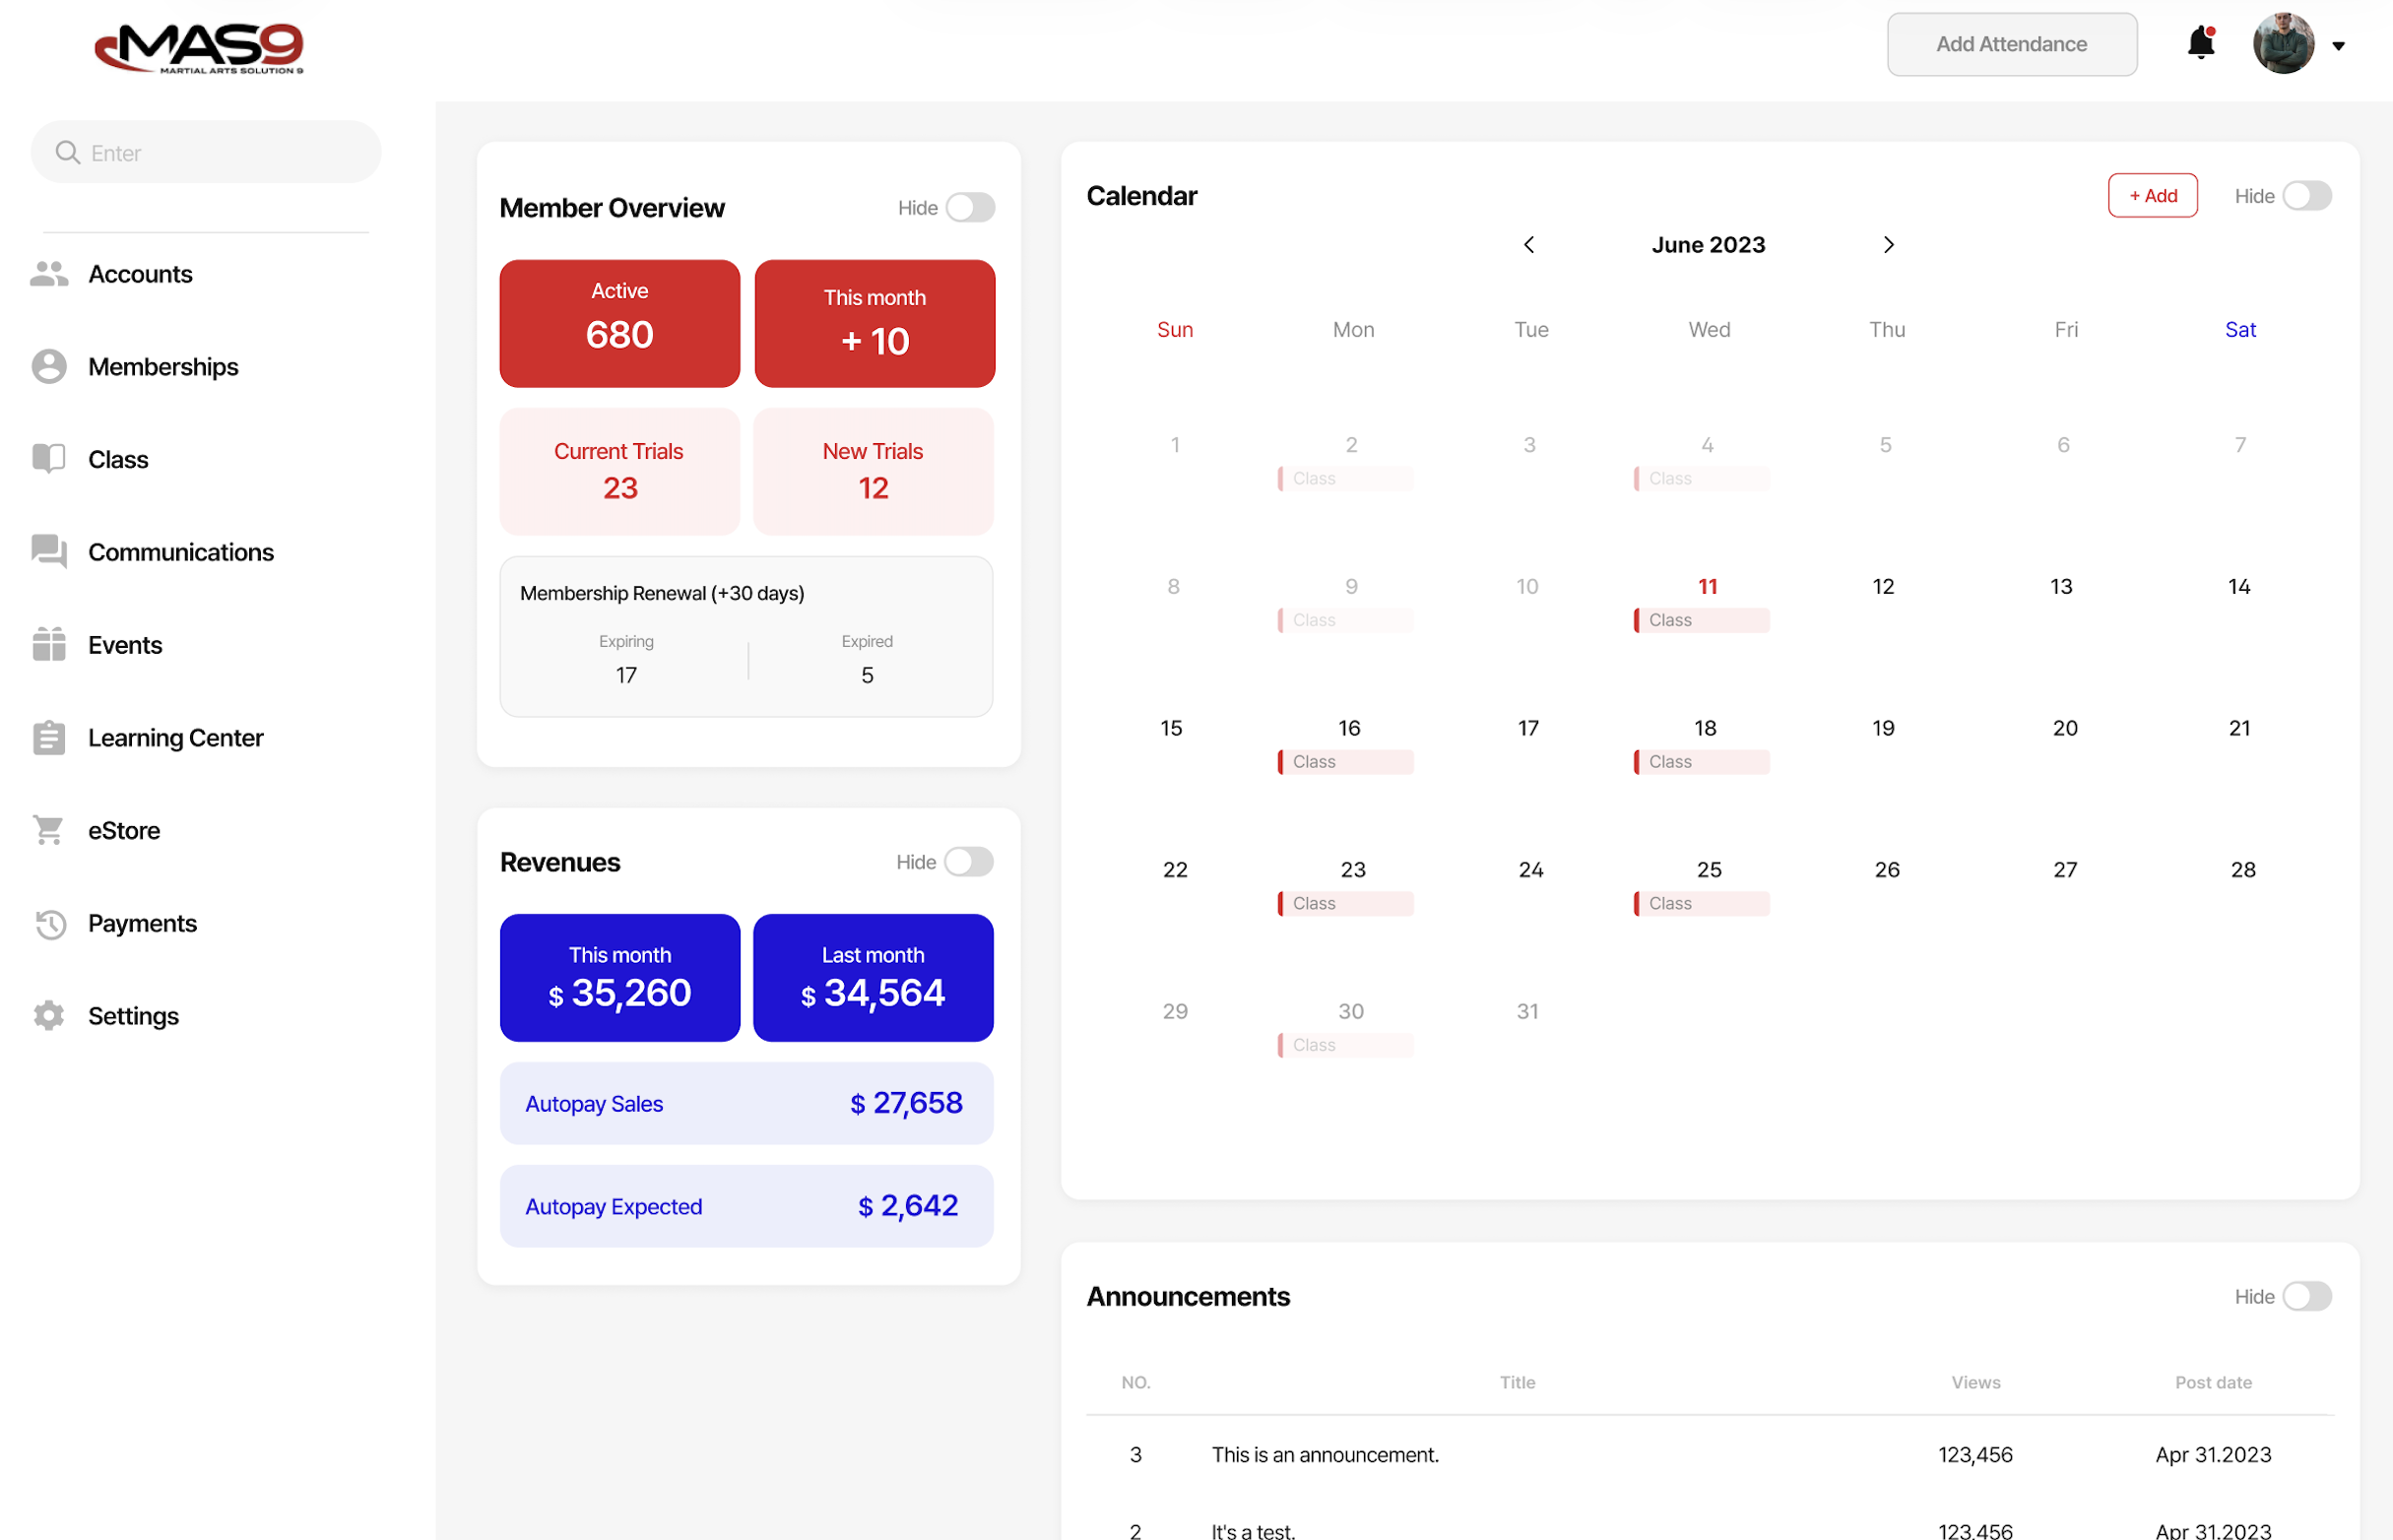Open the Memberships section icon
The height and width of the screenshot is (1540, 2393).
[x=48, y=366]
